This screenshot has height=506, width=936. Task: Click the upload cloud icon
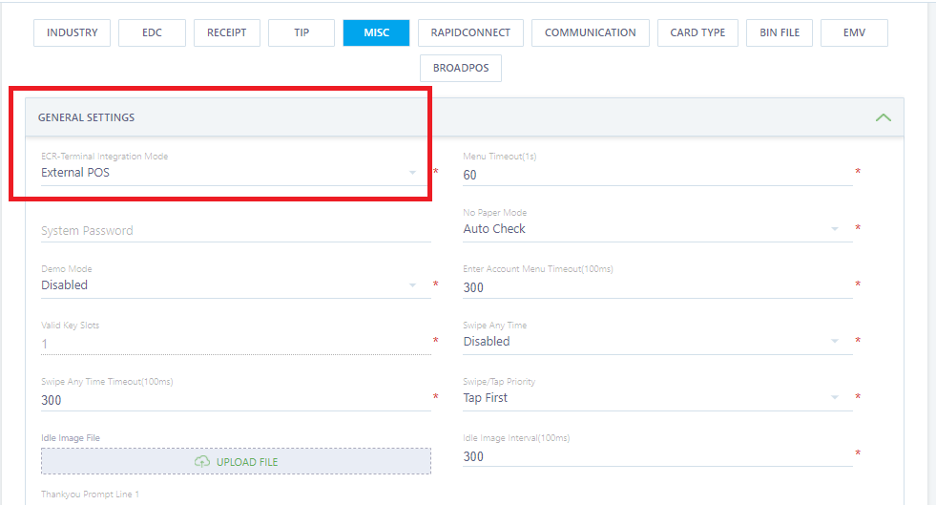tap(203, 461)
